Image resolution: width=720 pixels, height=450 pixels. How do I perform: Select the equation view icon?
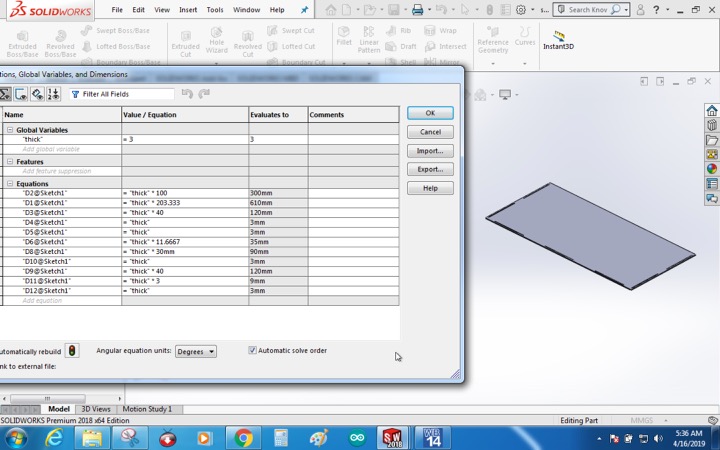(5, 94)
